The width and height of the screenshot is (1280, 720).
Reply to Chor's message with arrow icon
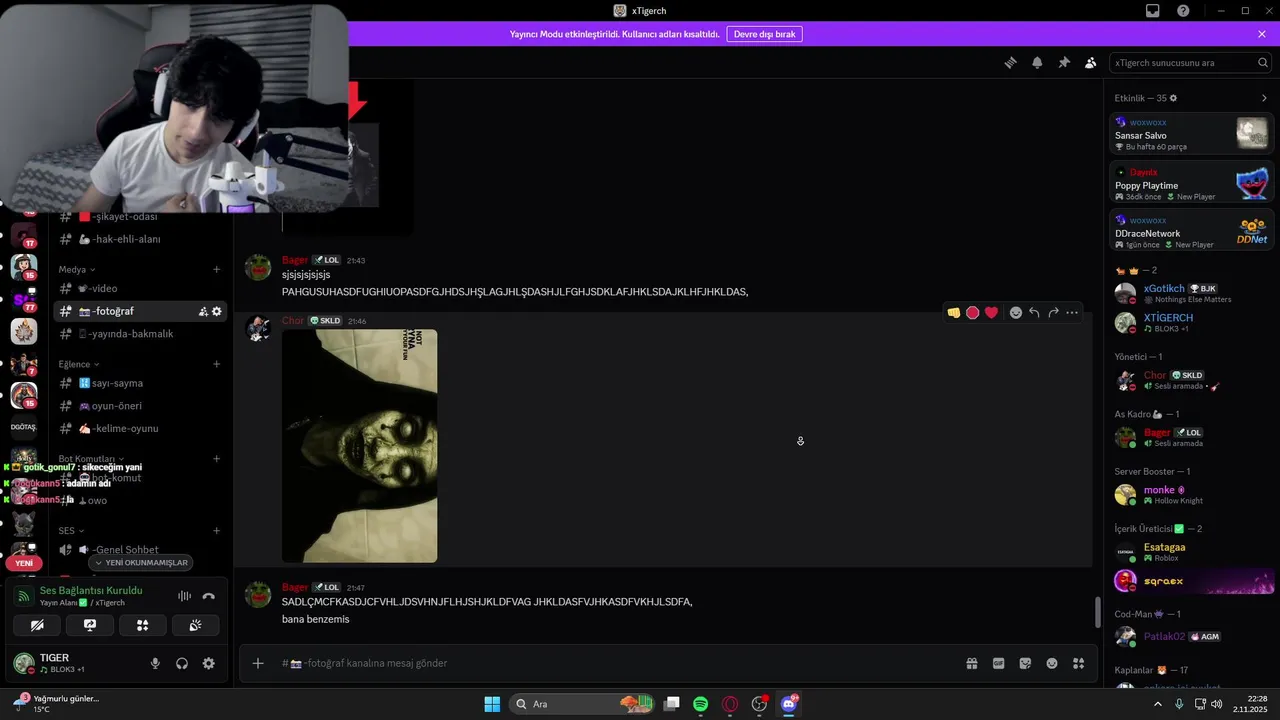[1034, 313]
